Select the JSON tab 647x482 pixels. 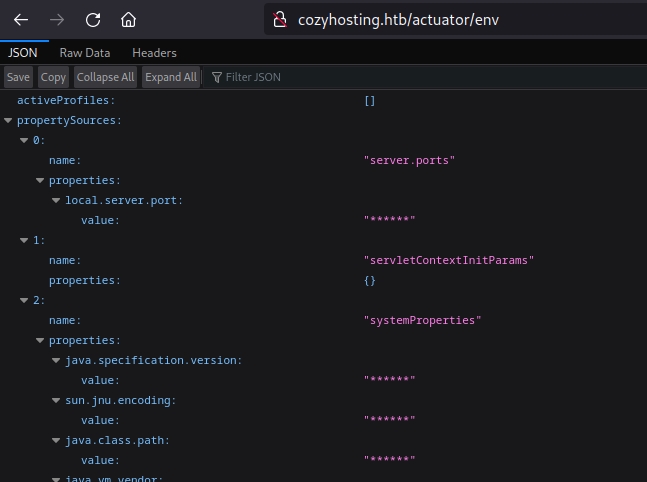pyautogui.click(x=24, y=53)
